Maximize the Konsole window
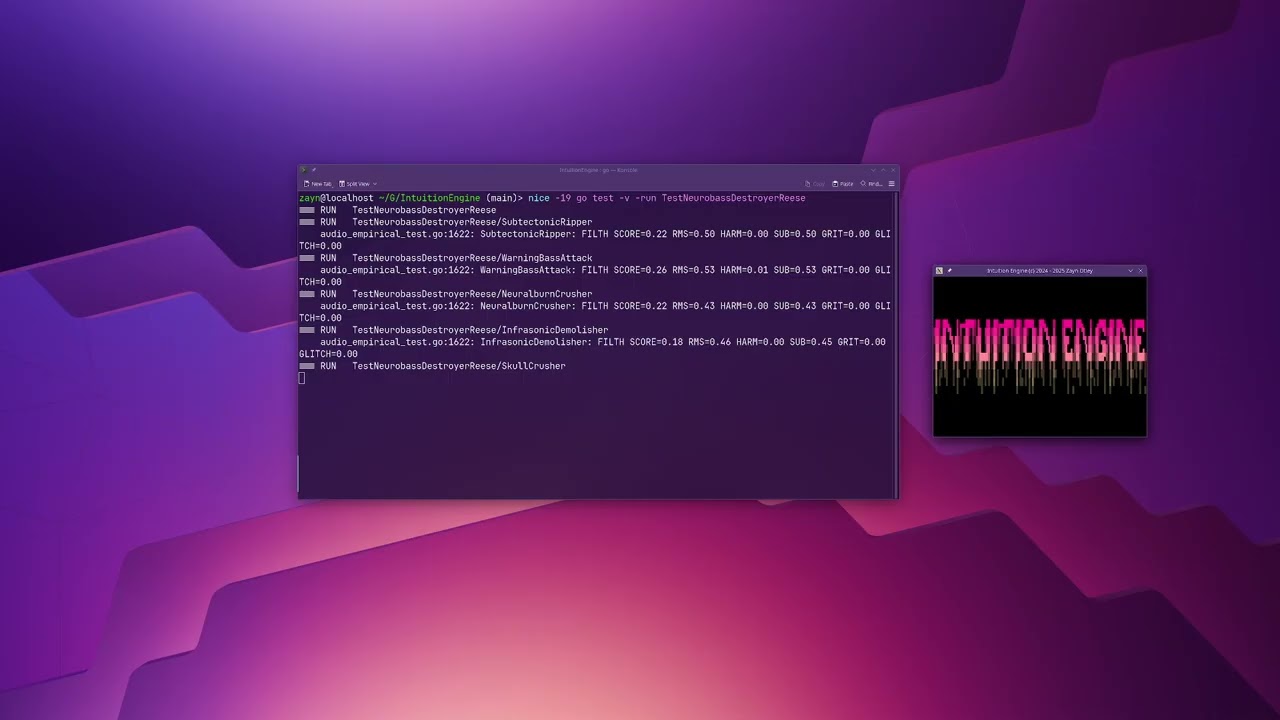 [883, 170]
